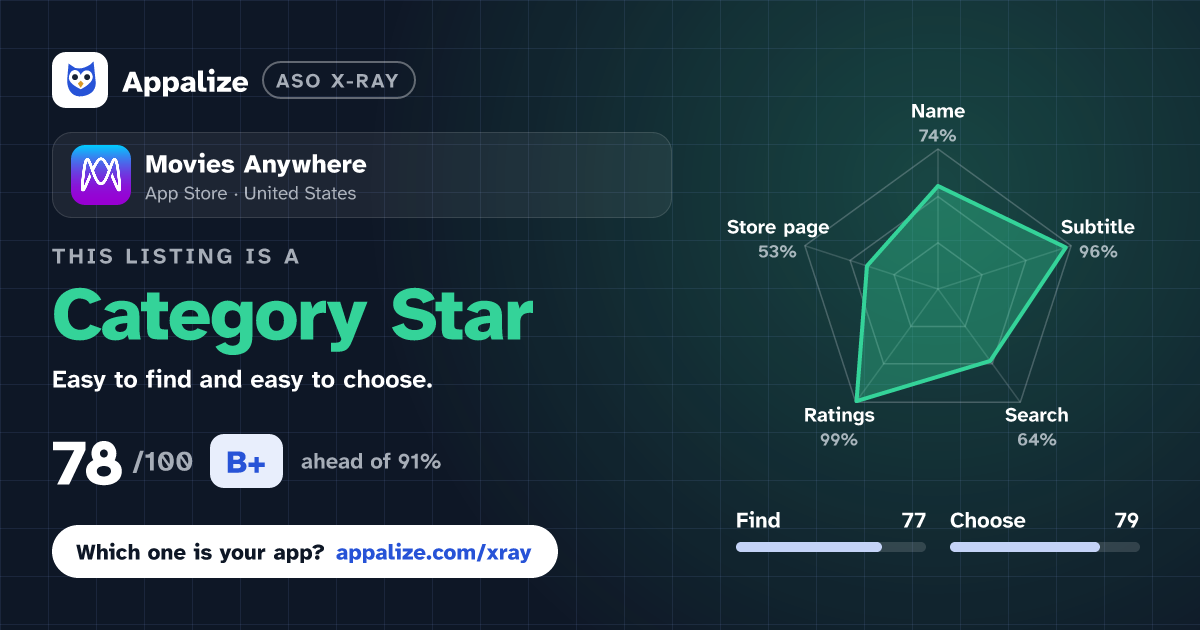Click the Movies Anywhere app title

[x=256, y=164]
